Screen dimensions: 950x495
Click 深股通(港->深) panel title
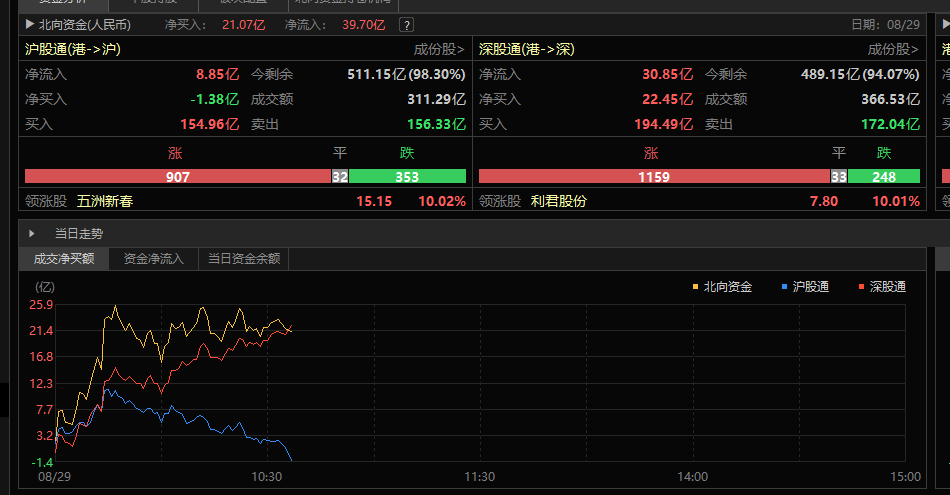526,49
